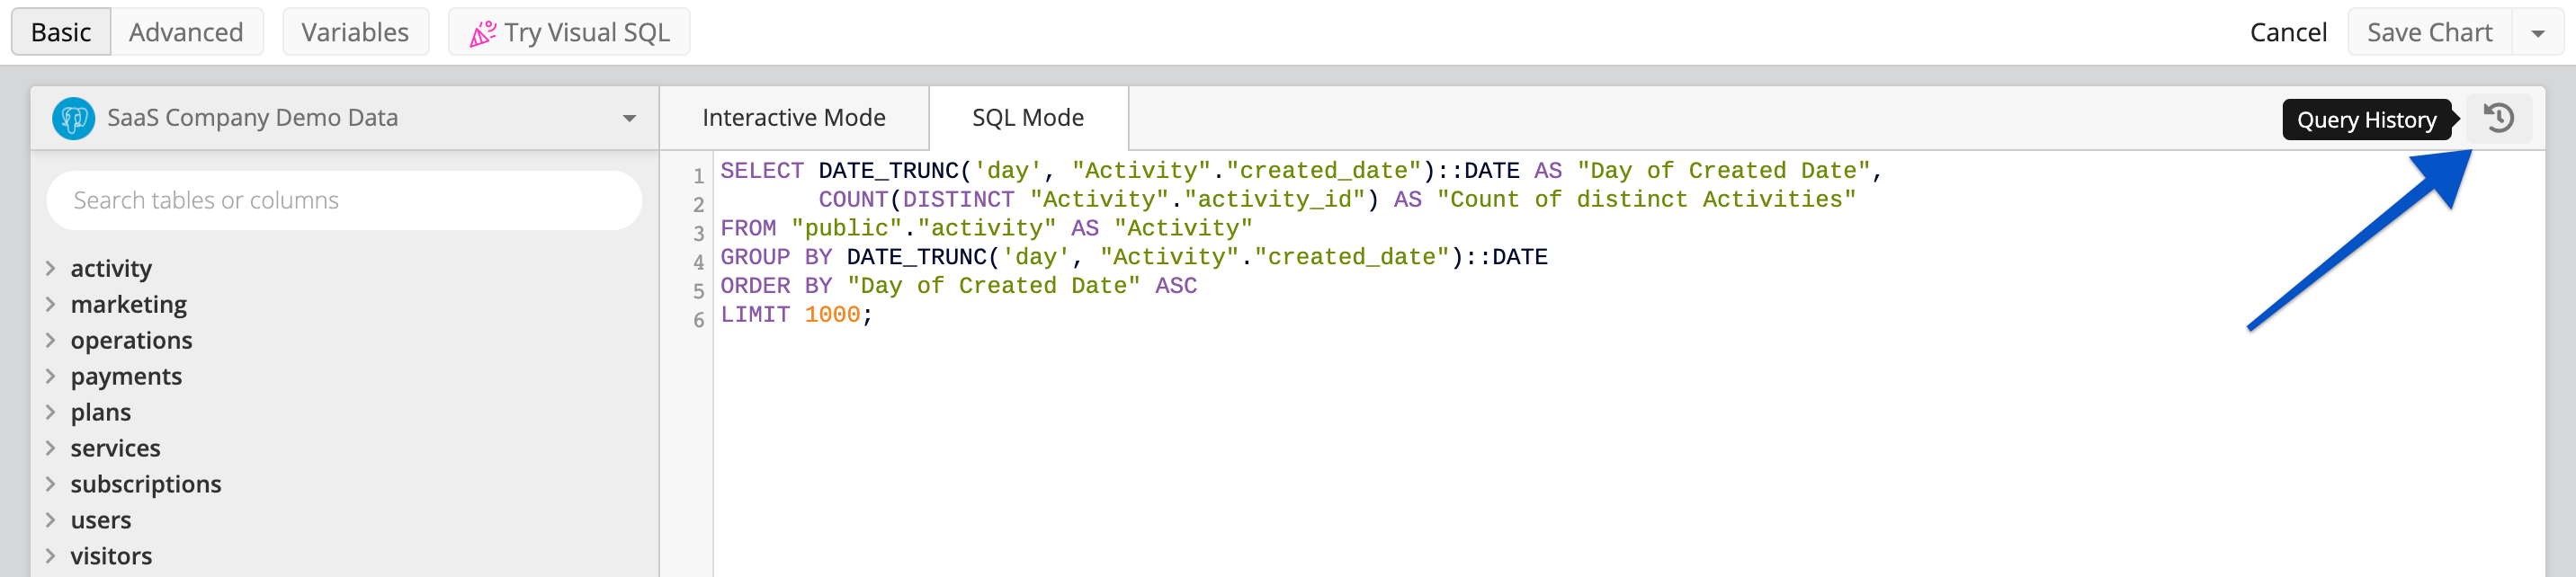Click COUNT function on line 2
2576x577 pixels.
pyautogui.click(x=853, y=200)
